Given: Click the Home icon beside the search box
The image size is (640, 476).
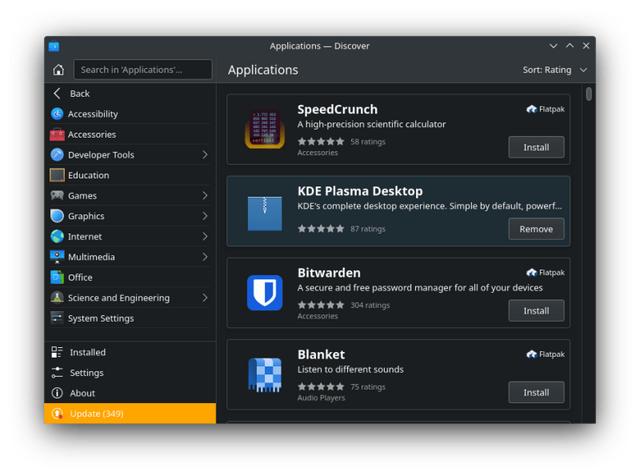Looking at the screenshot, I should 58,70.
